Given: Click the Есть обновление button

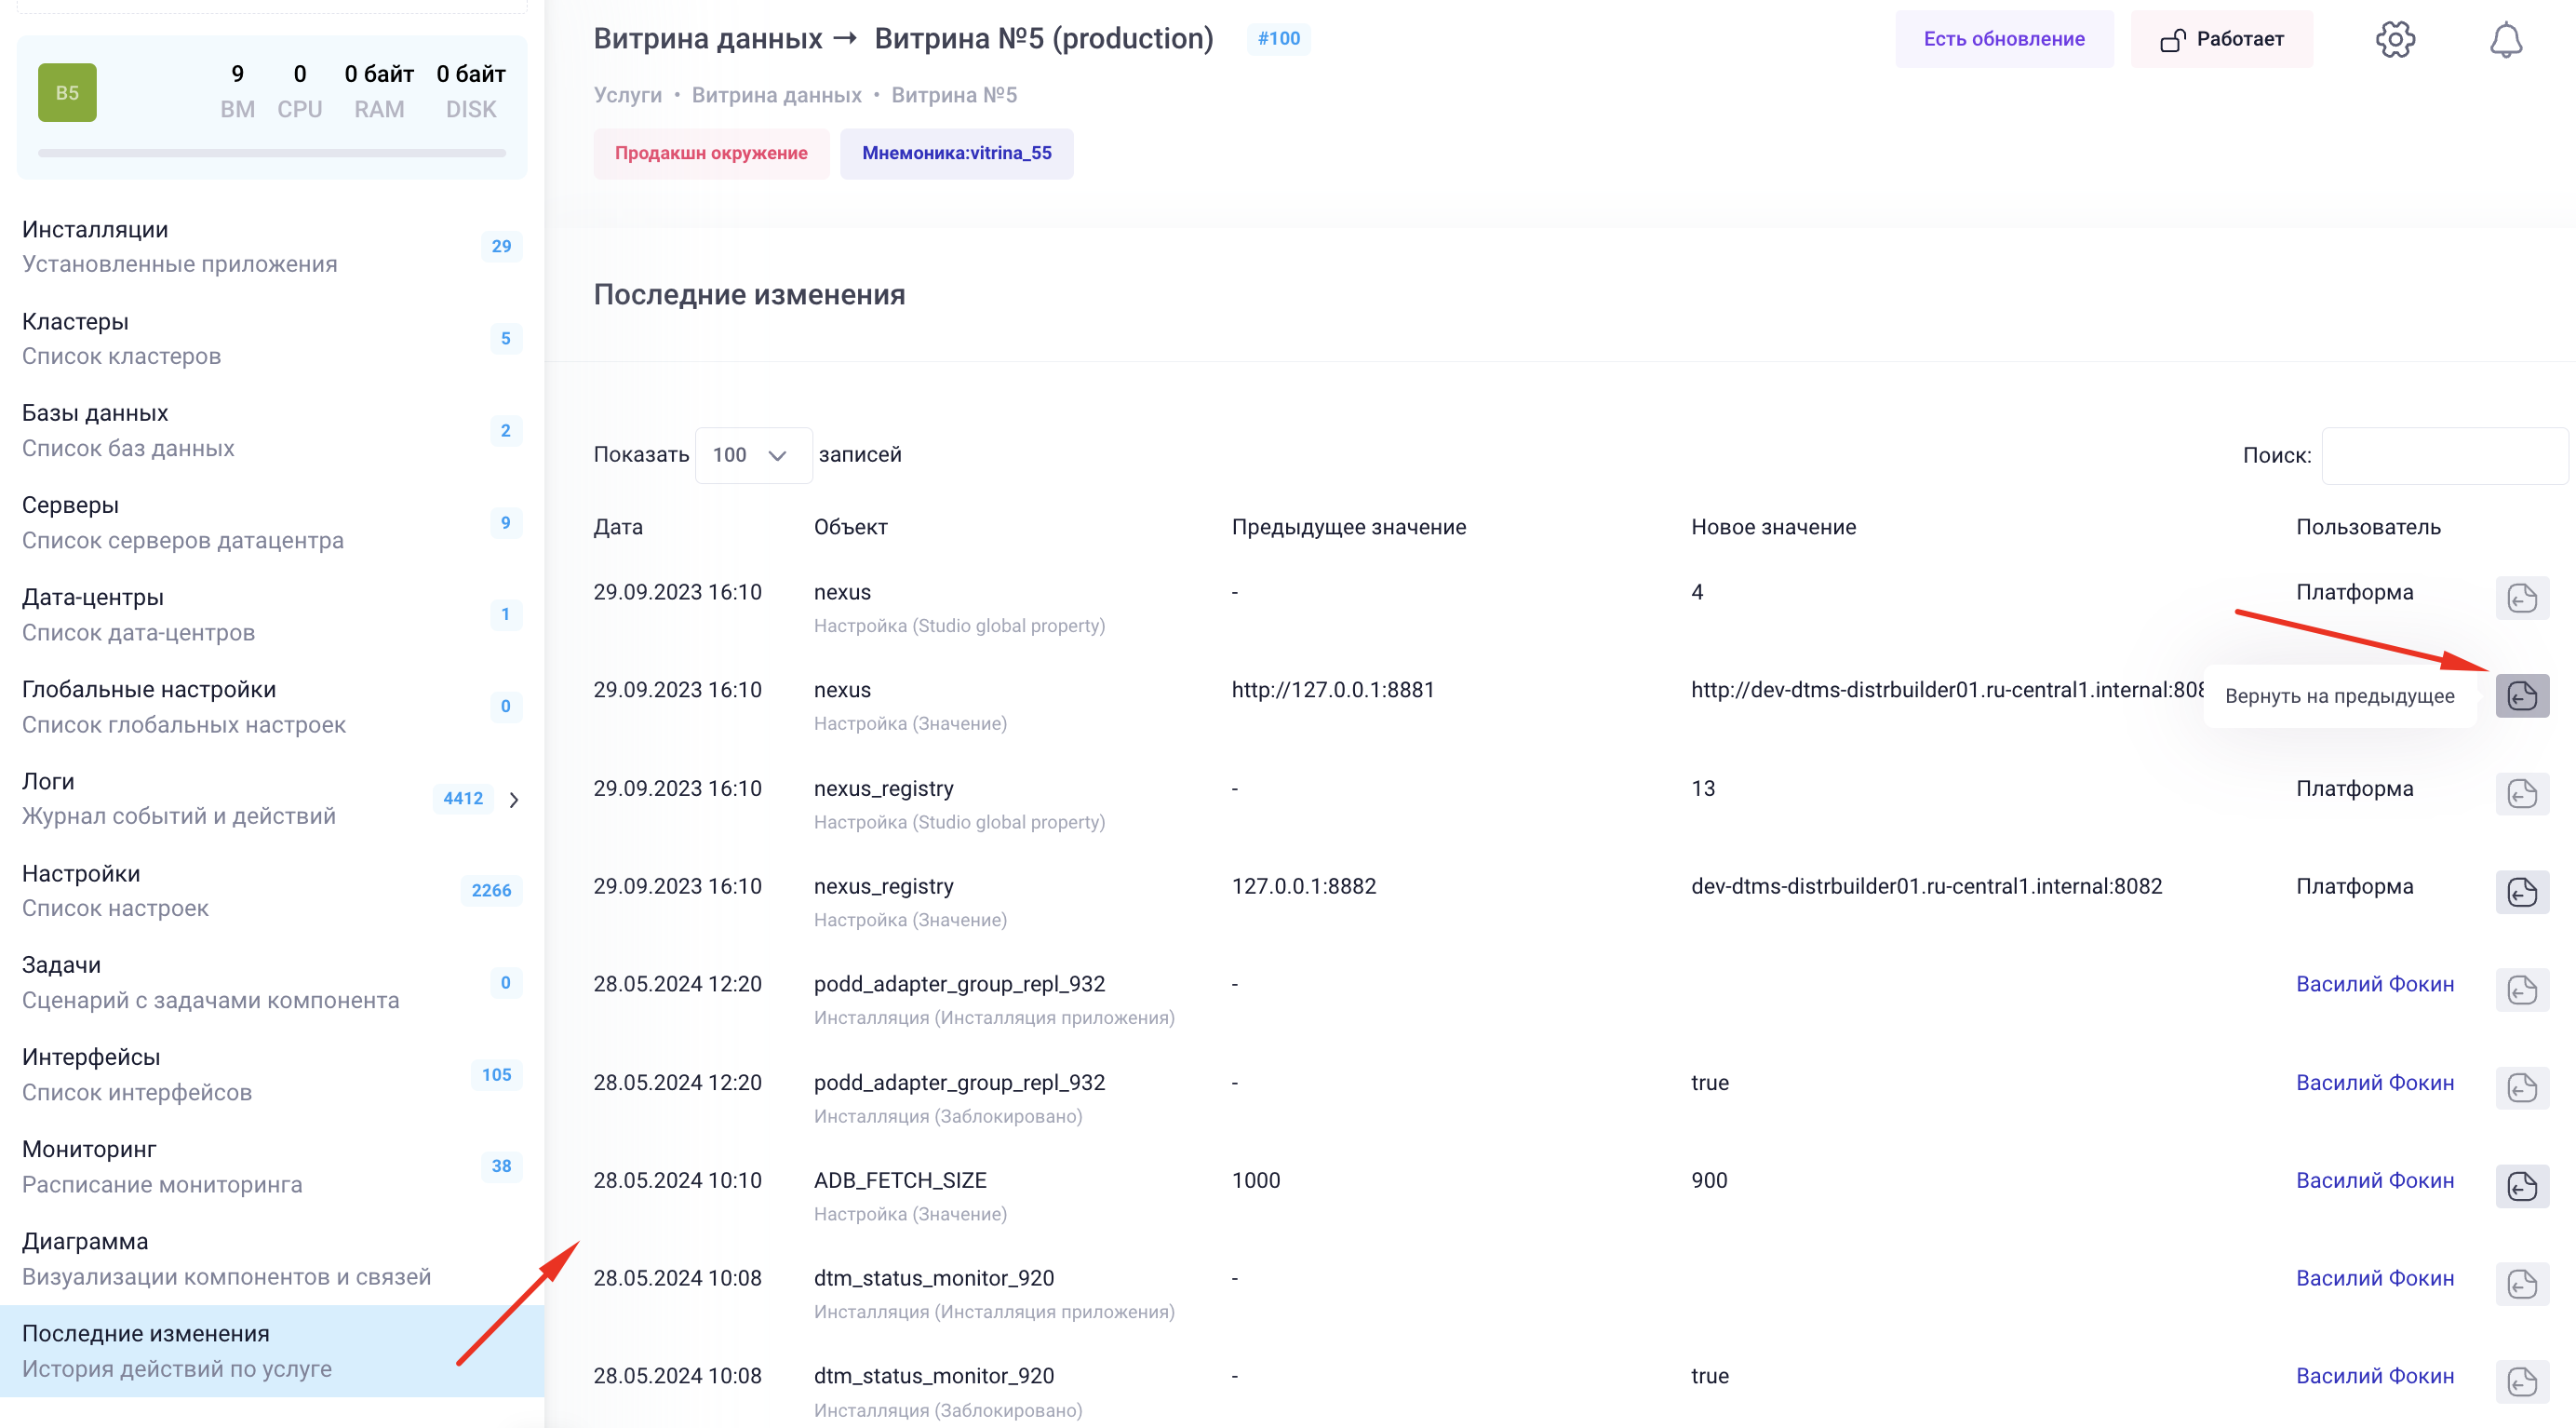Looking at the screenshot, I should point(2003,39).
